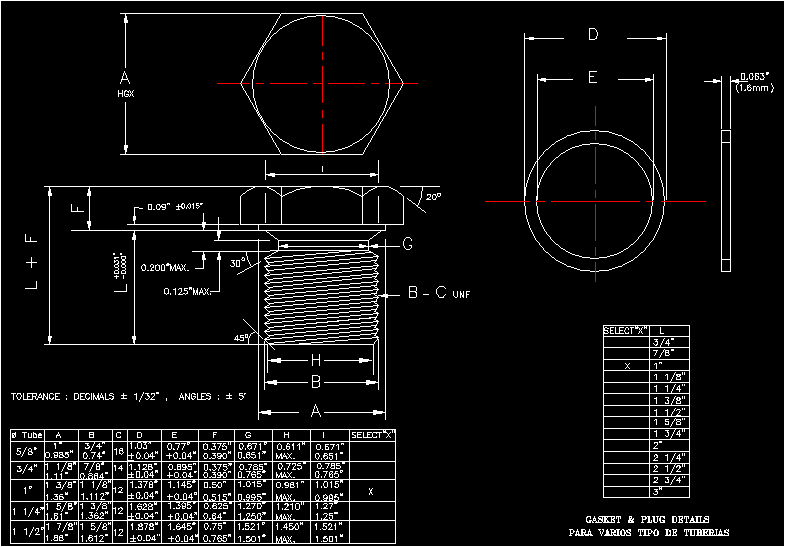Image resolution: width=785 pixels, height=547 pixels.
Task: Click the E dimension label above the gasket
Action: (592, 77)
